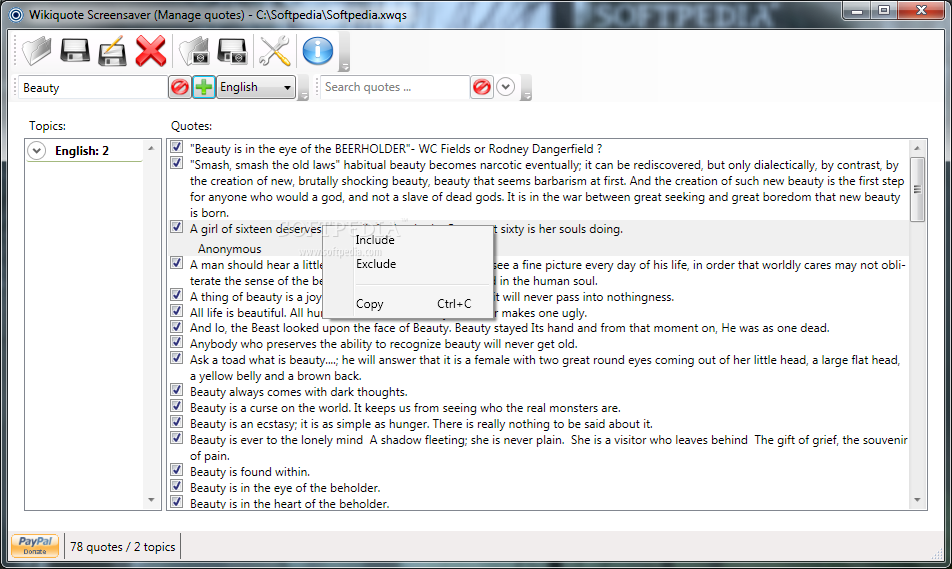Open the search toolbar overflow arrow
The width and height of the screenshot is (952, 569).
click(527, 95)
